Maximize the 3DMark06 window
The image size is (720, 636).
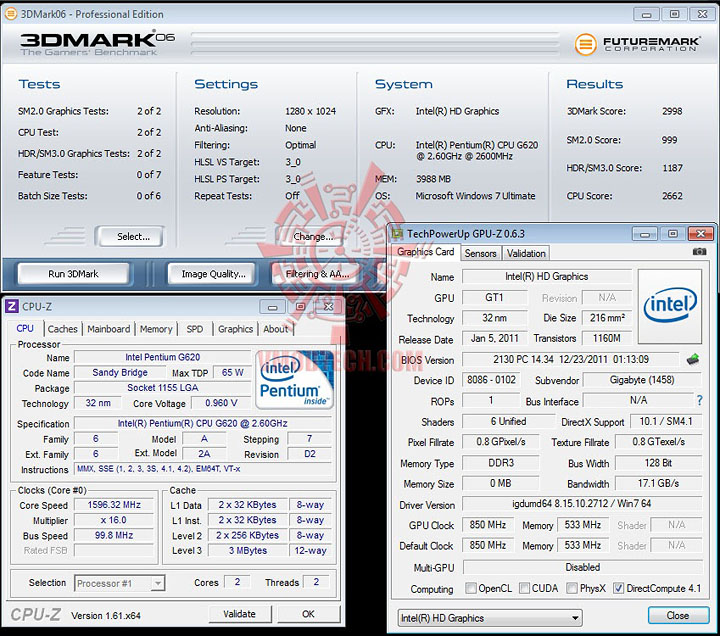674,14
